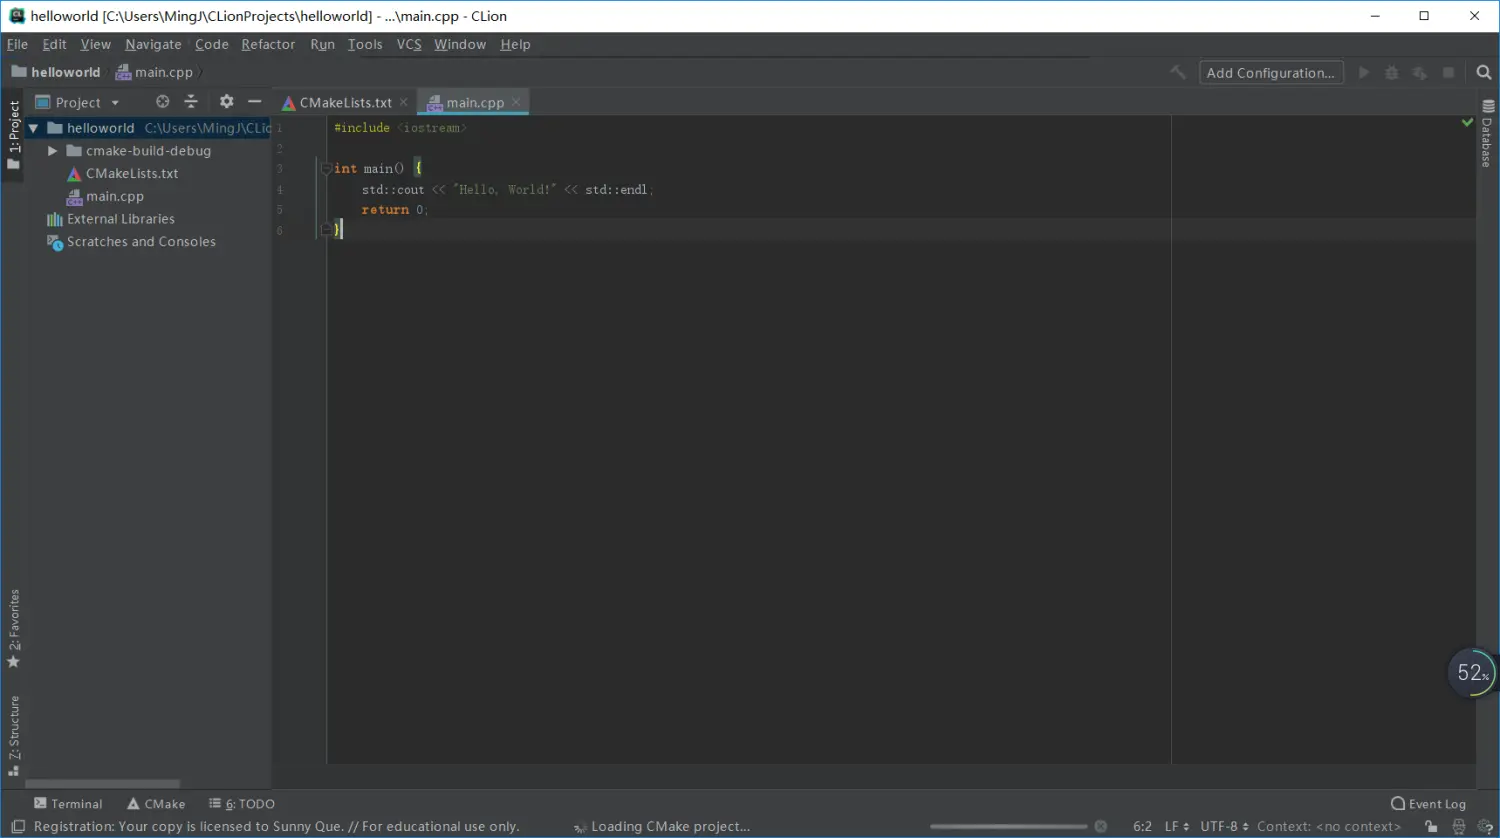
Task: Click the Run with Coverage icon
Action: (1420, 72)
